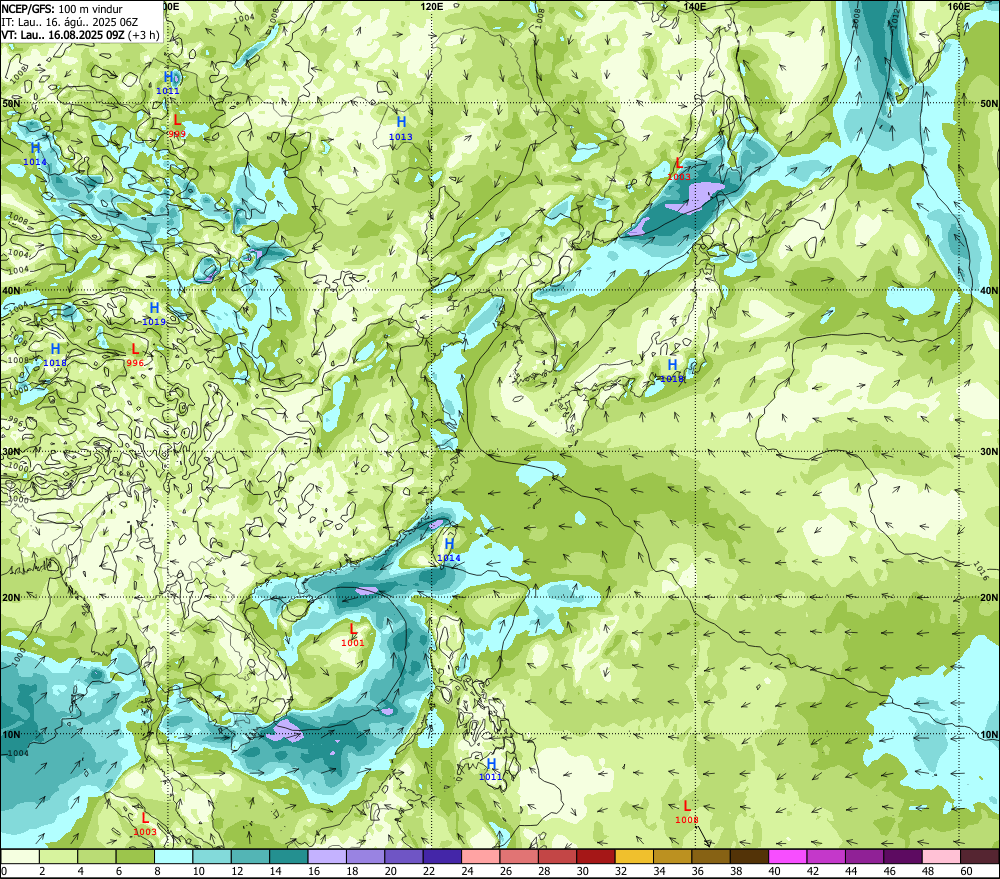This screenshot has width=1000, height=879.
Task: Select the VT valid time 16.08.2025 09Z
Action: pos(62,34)
